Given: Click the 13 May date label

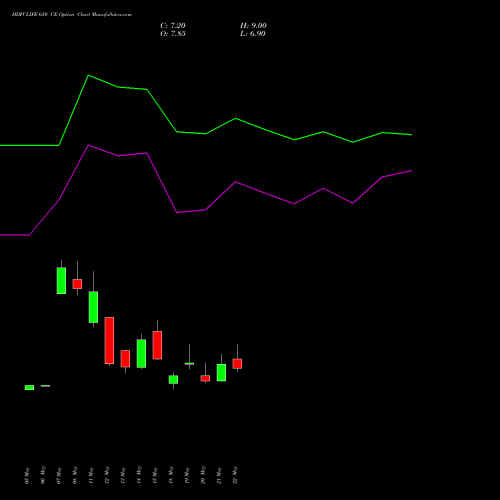Looking at the screenshot, I should point(123,475).
